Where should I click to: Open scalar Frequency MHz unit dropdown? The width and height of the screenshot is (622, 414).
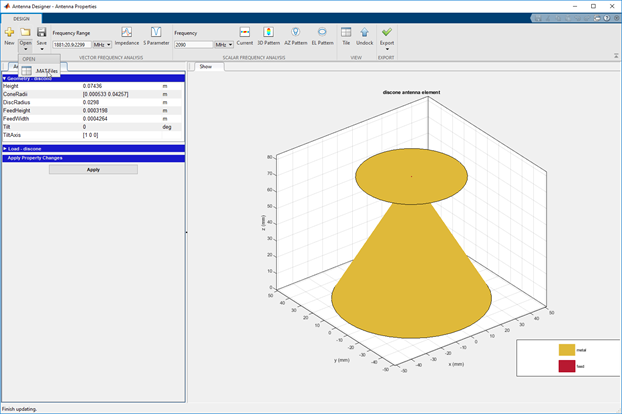[224, 45]
